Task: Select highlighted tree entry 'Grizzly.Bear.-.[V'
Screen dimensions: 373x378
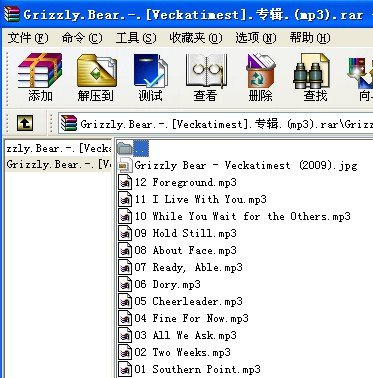Action: pos(58,164)
